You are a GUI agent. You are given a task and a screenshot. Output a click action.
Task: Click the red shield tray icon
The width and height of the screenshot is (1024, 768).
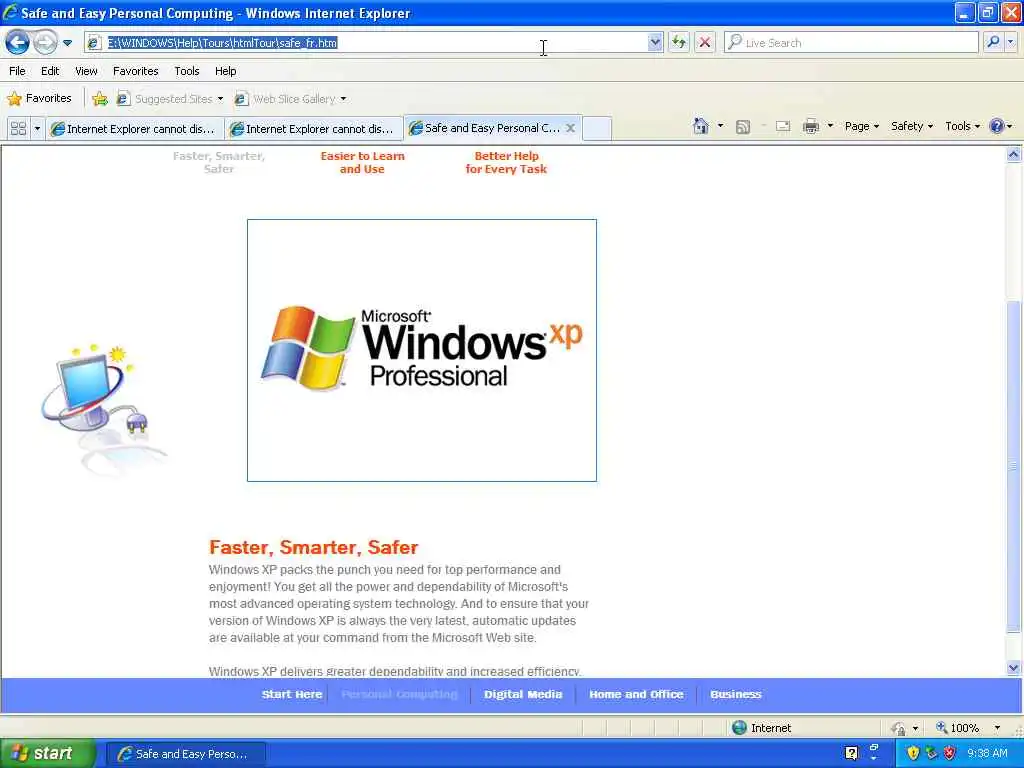950,754
